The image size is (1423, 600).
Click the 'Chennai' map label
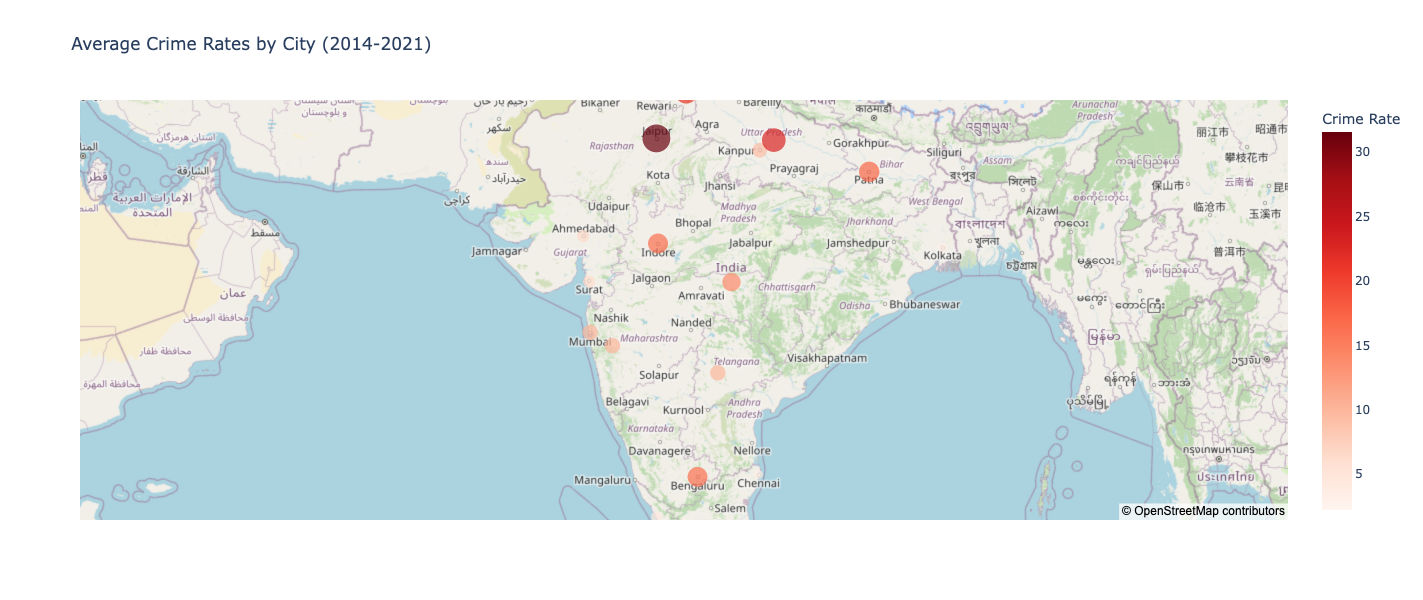tap(758, 483)
